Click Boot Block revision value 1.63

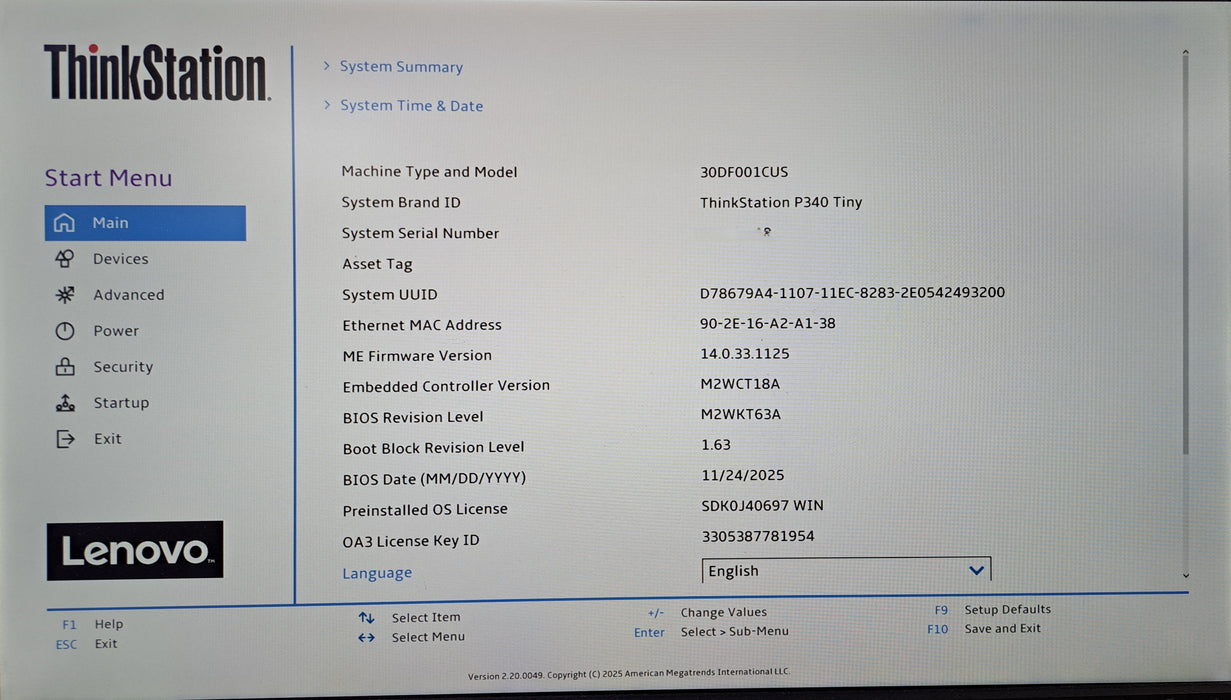(x=716, y=445)
